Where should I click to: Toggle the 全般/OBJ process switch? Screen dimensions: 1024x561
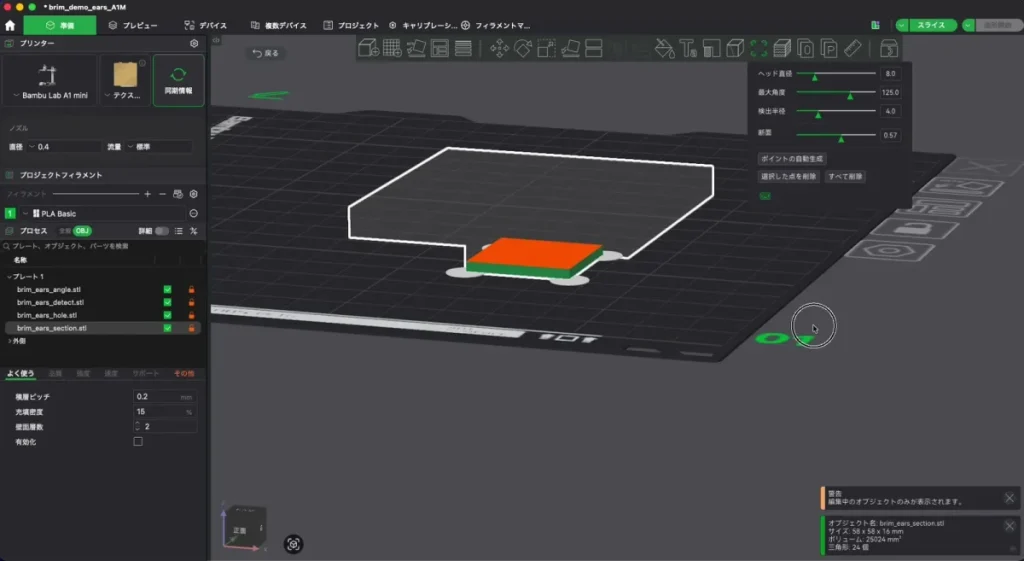point(76,231)
